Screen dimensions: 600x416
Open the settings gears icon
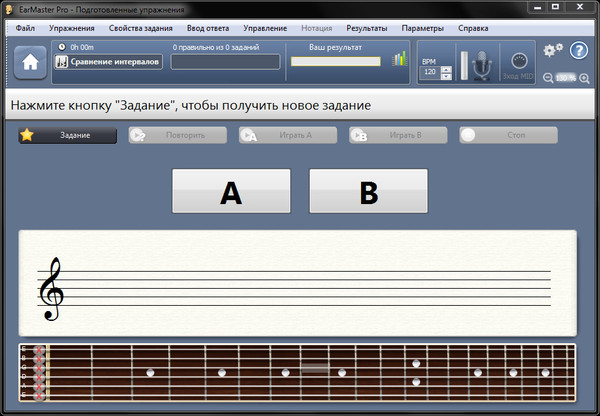coord(552,50)
